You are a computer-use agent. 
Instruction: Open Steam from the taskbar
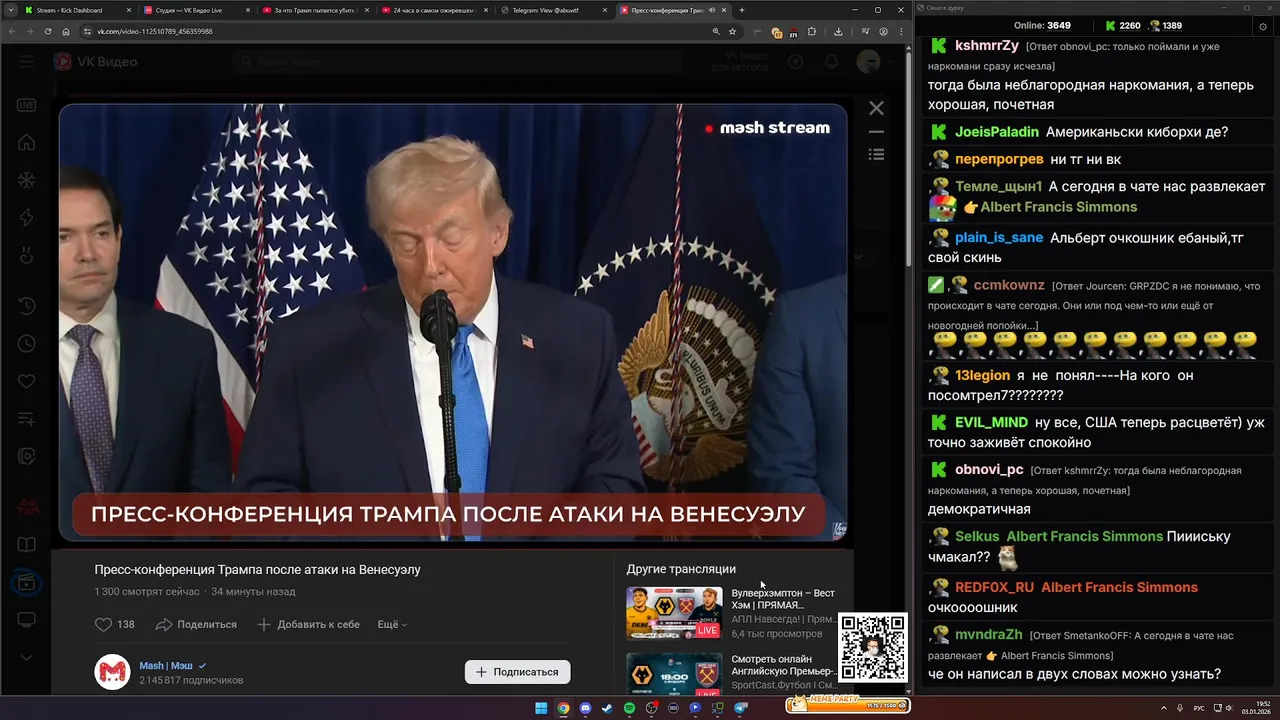(x=607, y=708)
